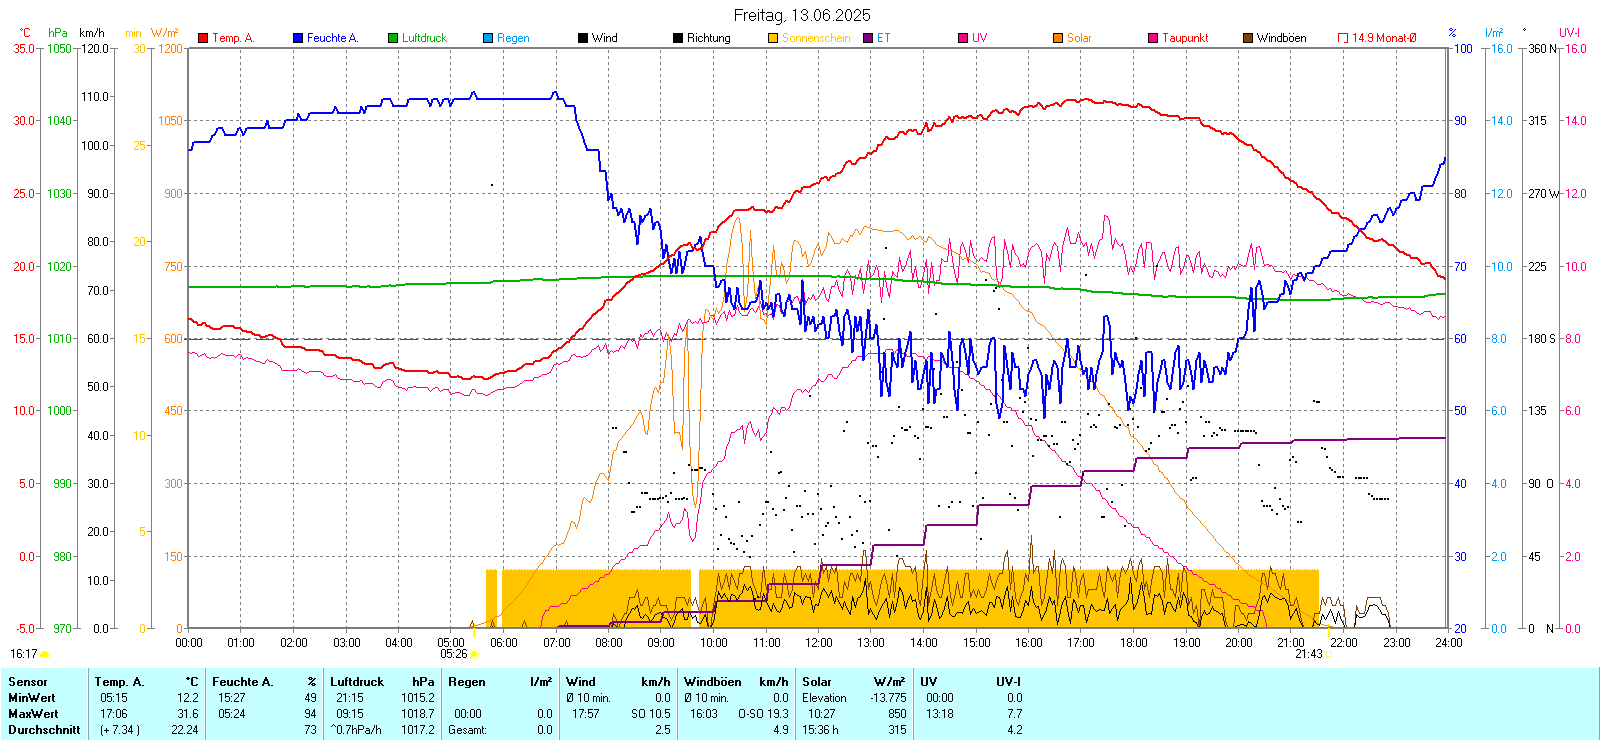Click the 16:17 day length label

[x=23, y=654]
